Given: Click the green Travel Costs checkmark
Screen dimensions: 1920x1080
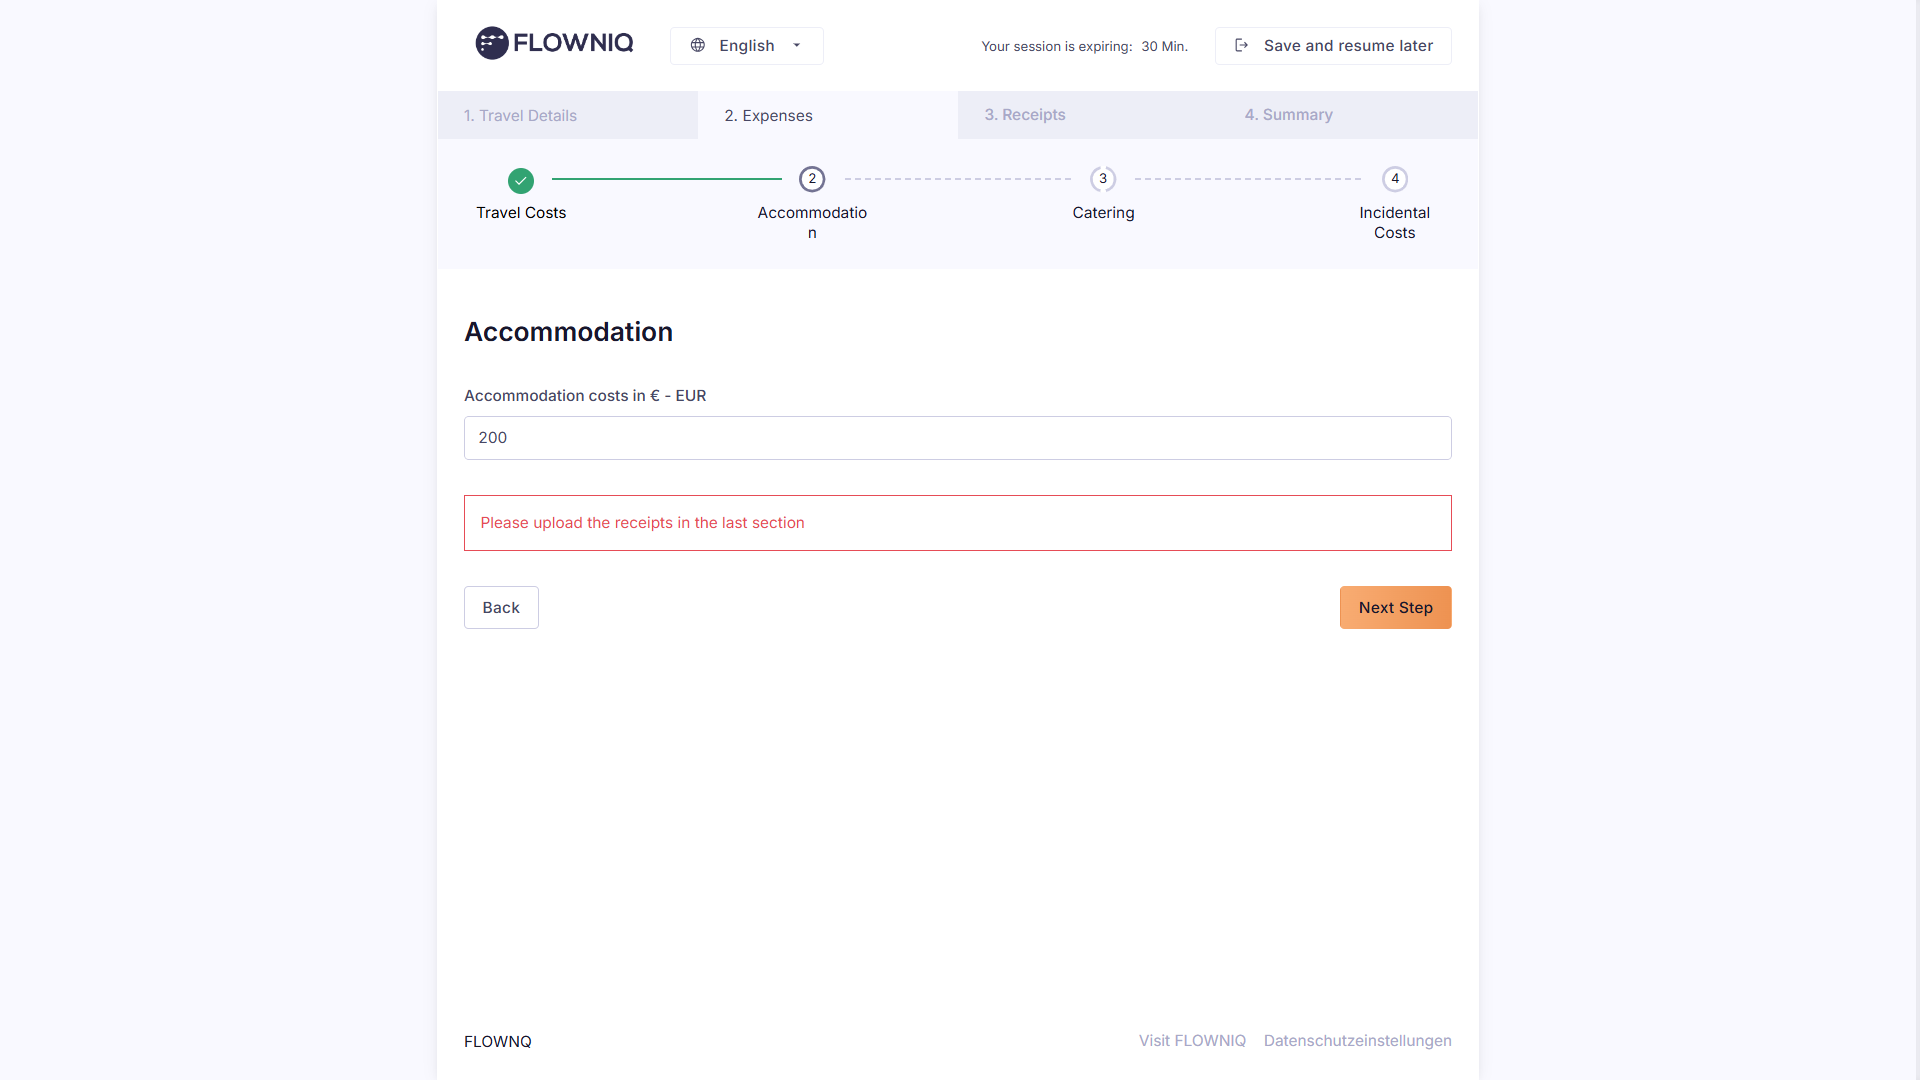Looking at the screenshot, I should pos(521,181).
